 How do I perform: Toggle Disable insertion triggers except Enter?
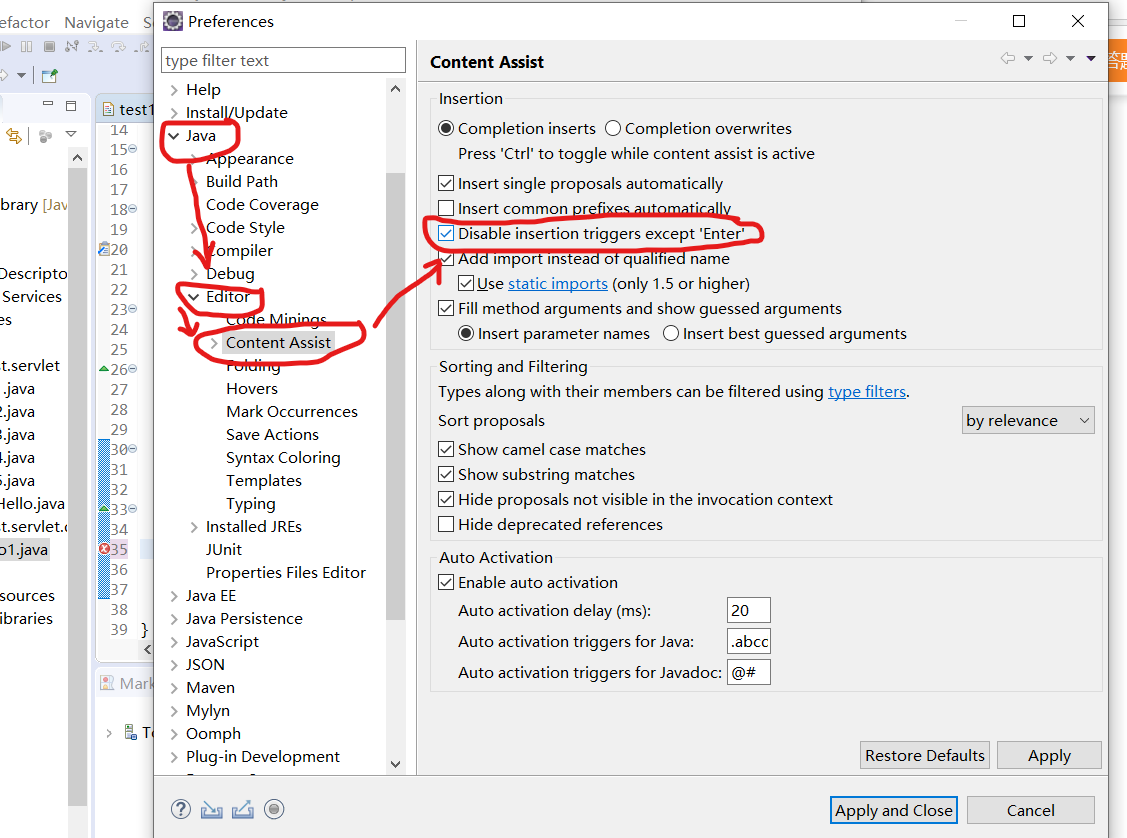pos(446,234)
